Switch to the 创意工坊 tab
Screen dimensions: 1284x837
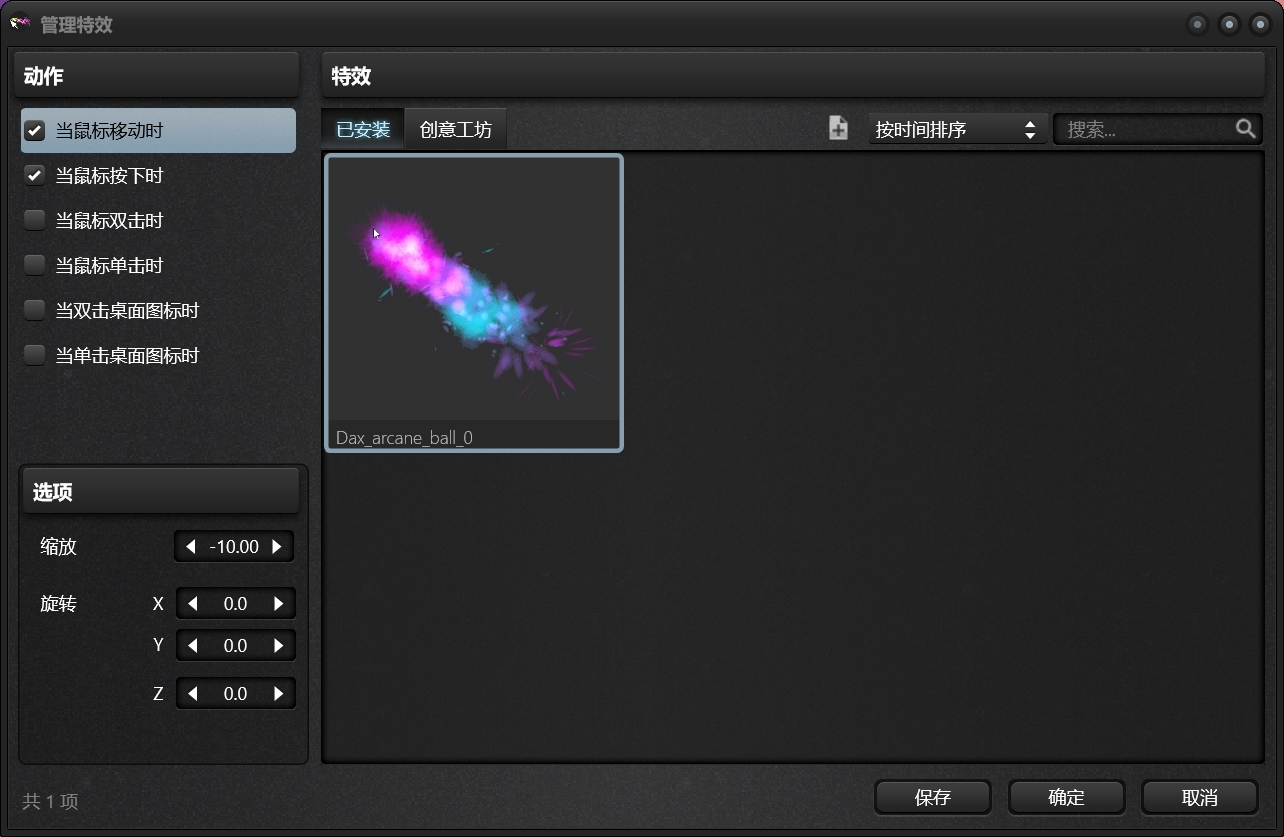[455, 128]
